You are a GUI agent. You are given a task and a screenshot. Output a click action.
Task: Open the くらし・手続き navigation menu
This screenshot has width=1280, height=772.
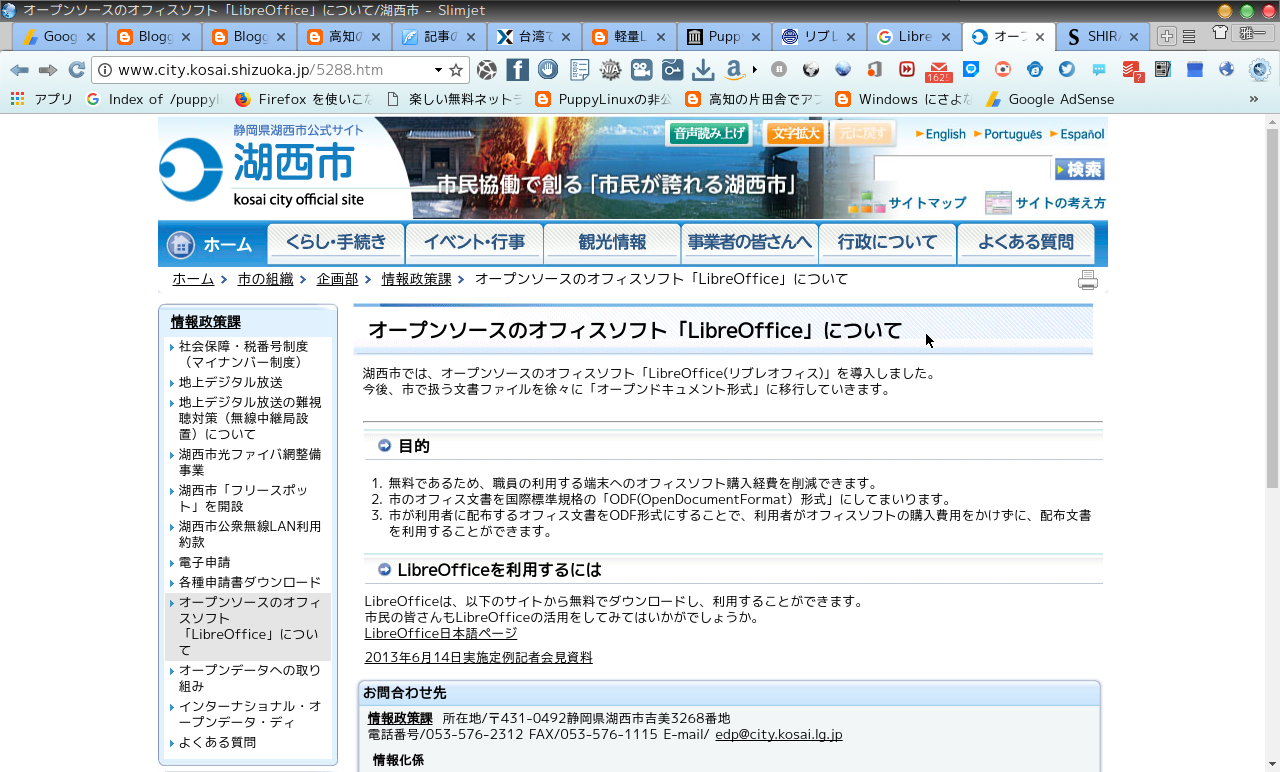336,243
